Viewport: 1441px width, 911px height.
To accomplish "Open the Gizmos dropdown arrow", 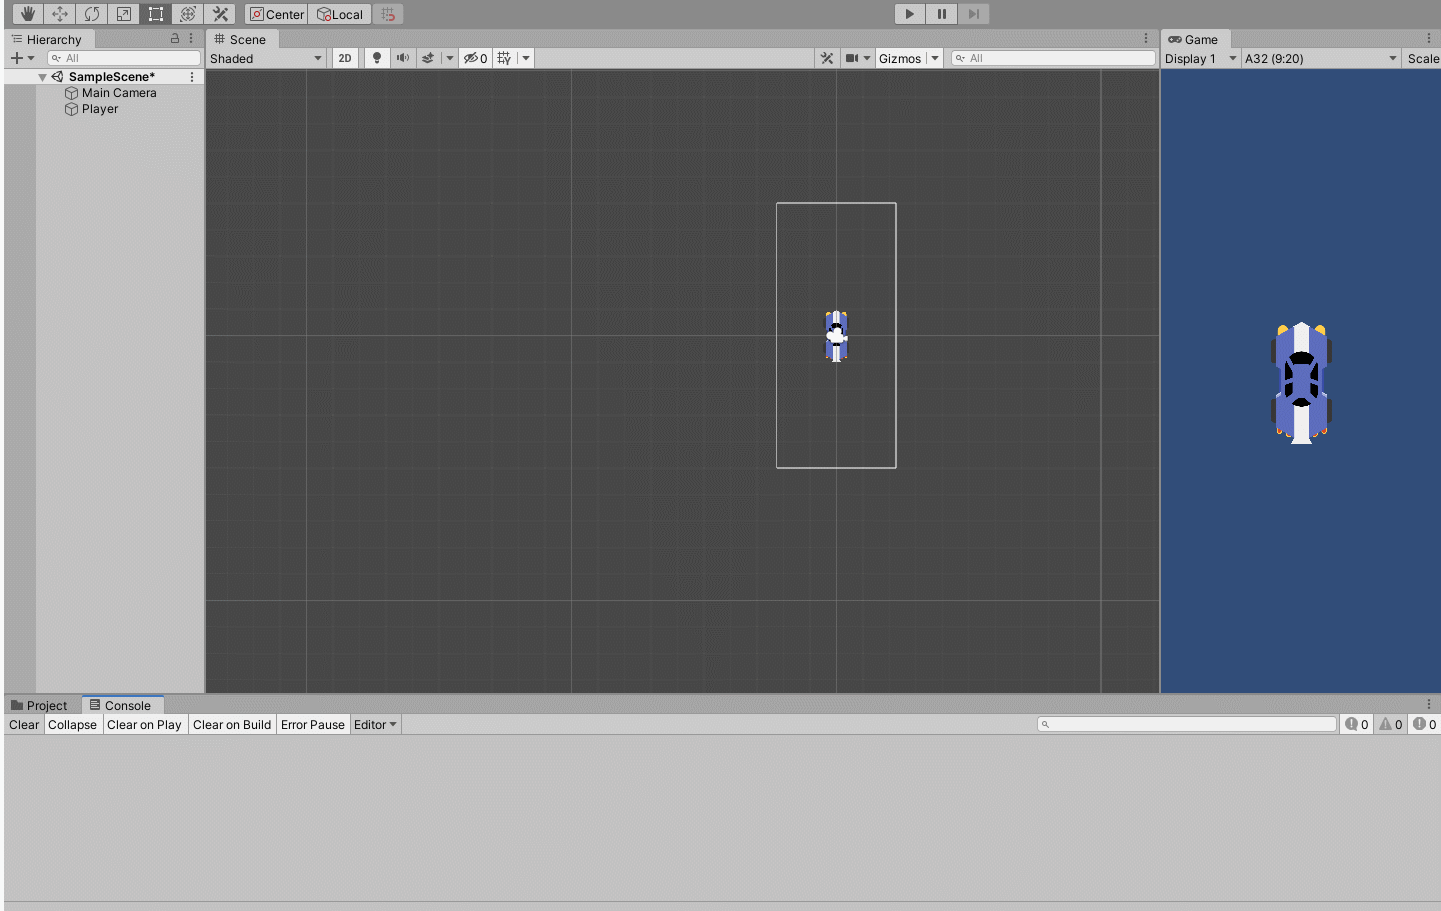I will [x=935, y=58].
